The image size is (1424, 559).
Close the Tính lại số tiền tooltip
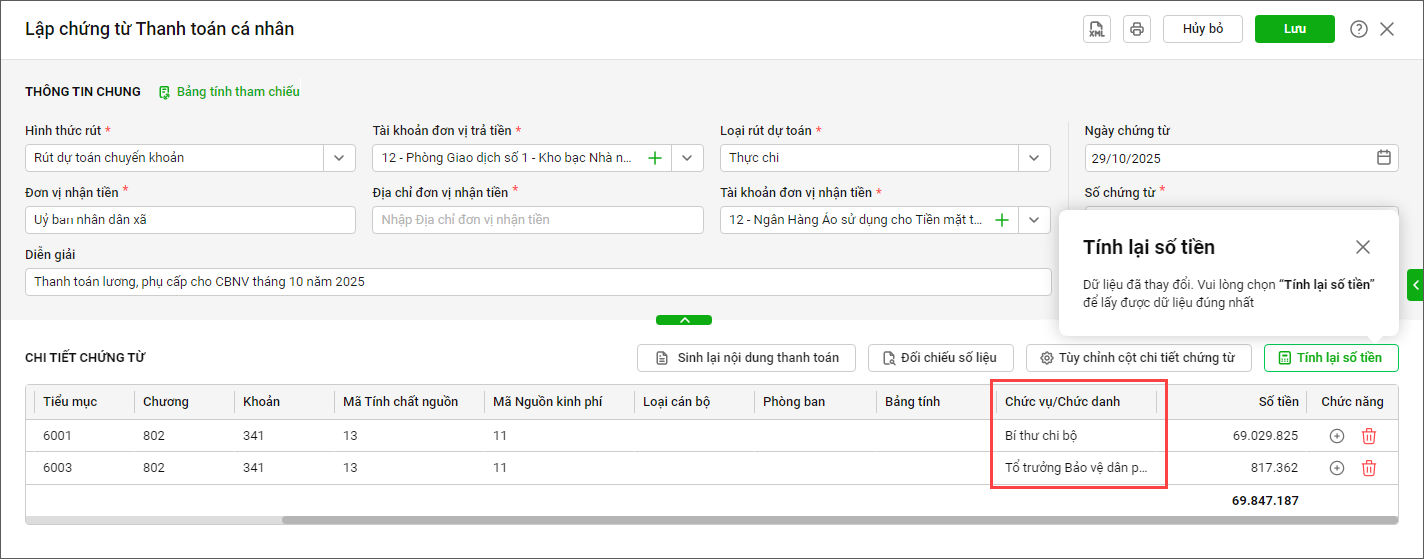click(x=1363, y=247)
